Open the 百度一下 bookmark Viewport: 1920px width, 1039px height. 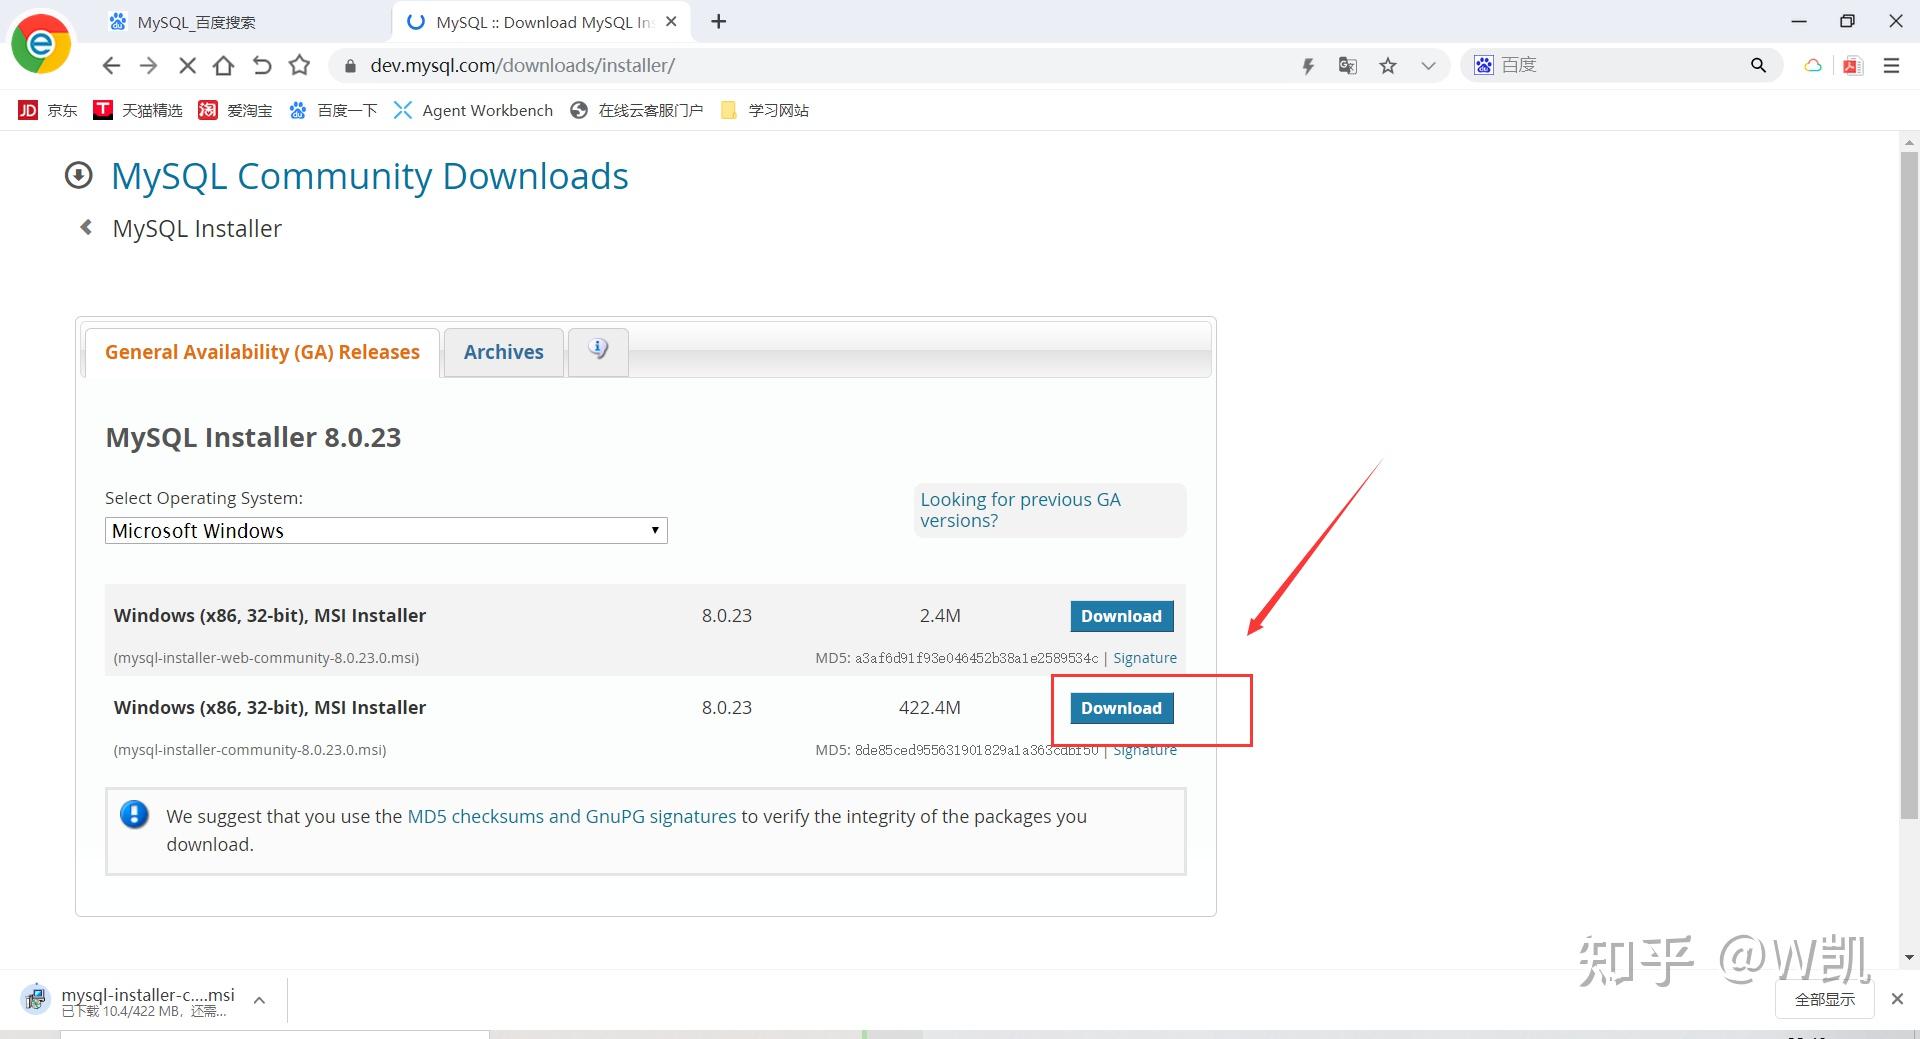[333, 110]
